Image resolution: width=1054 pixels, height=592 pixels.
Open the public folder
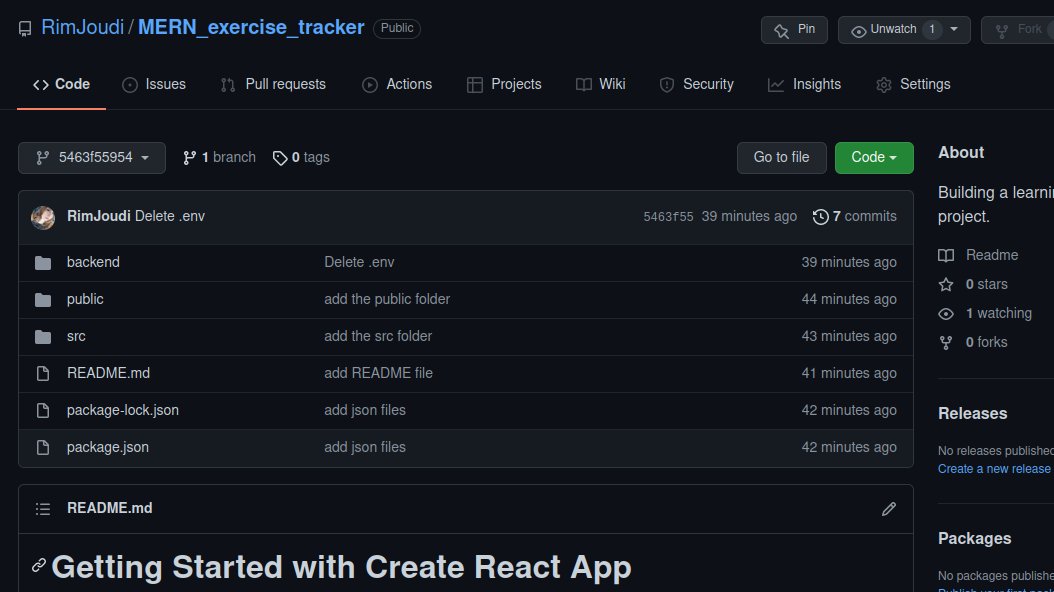pos(85,299)
